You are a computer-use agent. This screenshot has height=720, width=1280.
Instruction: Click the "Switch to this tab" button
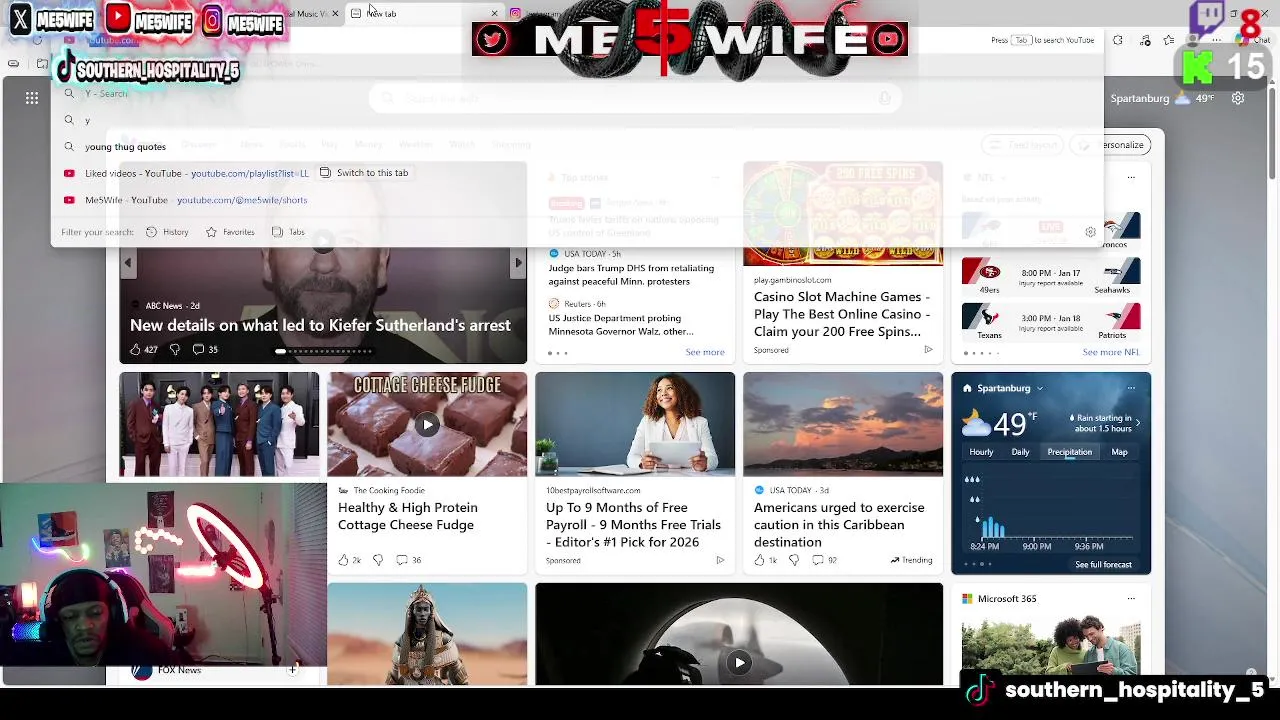click(x=364, y=173)
